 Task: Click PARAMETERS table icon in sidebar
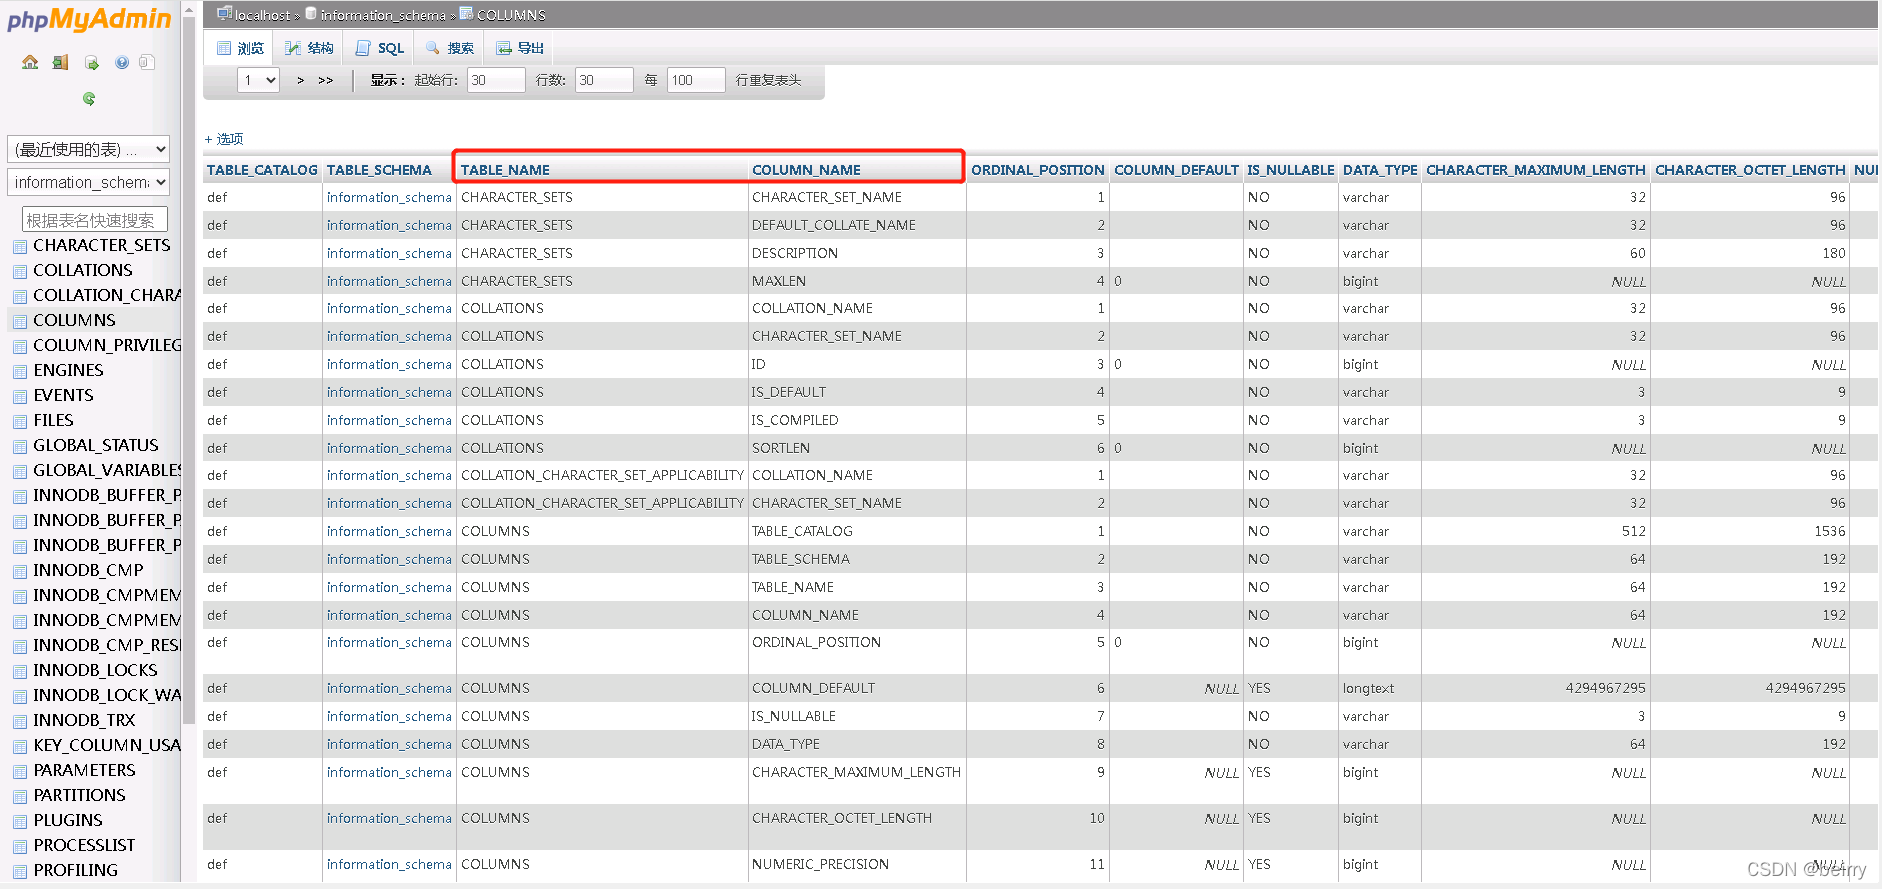(x=20, y=771)
